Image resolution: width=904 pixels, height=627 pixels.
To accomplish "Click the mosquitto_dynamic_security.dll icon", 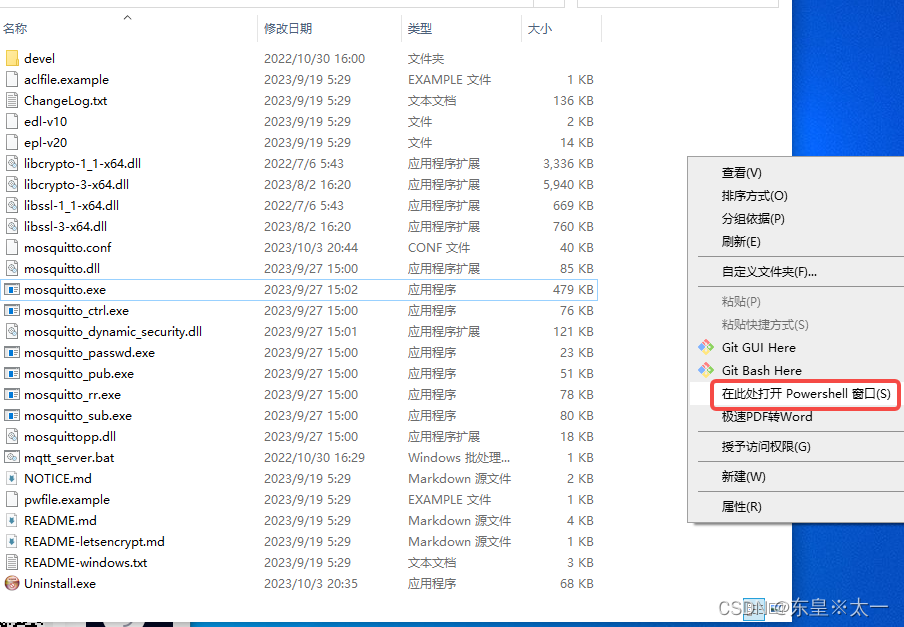I will point(12,331).
